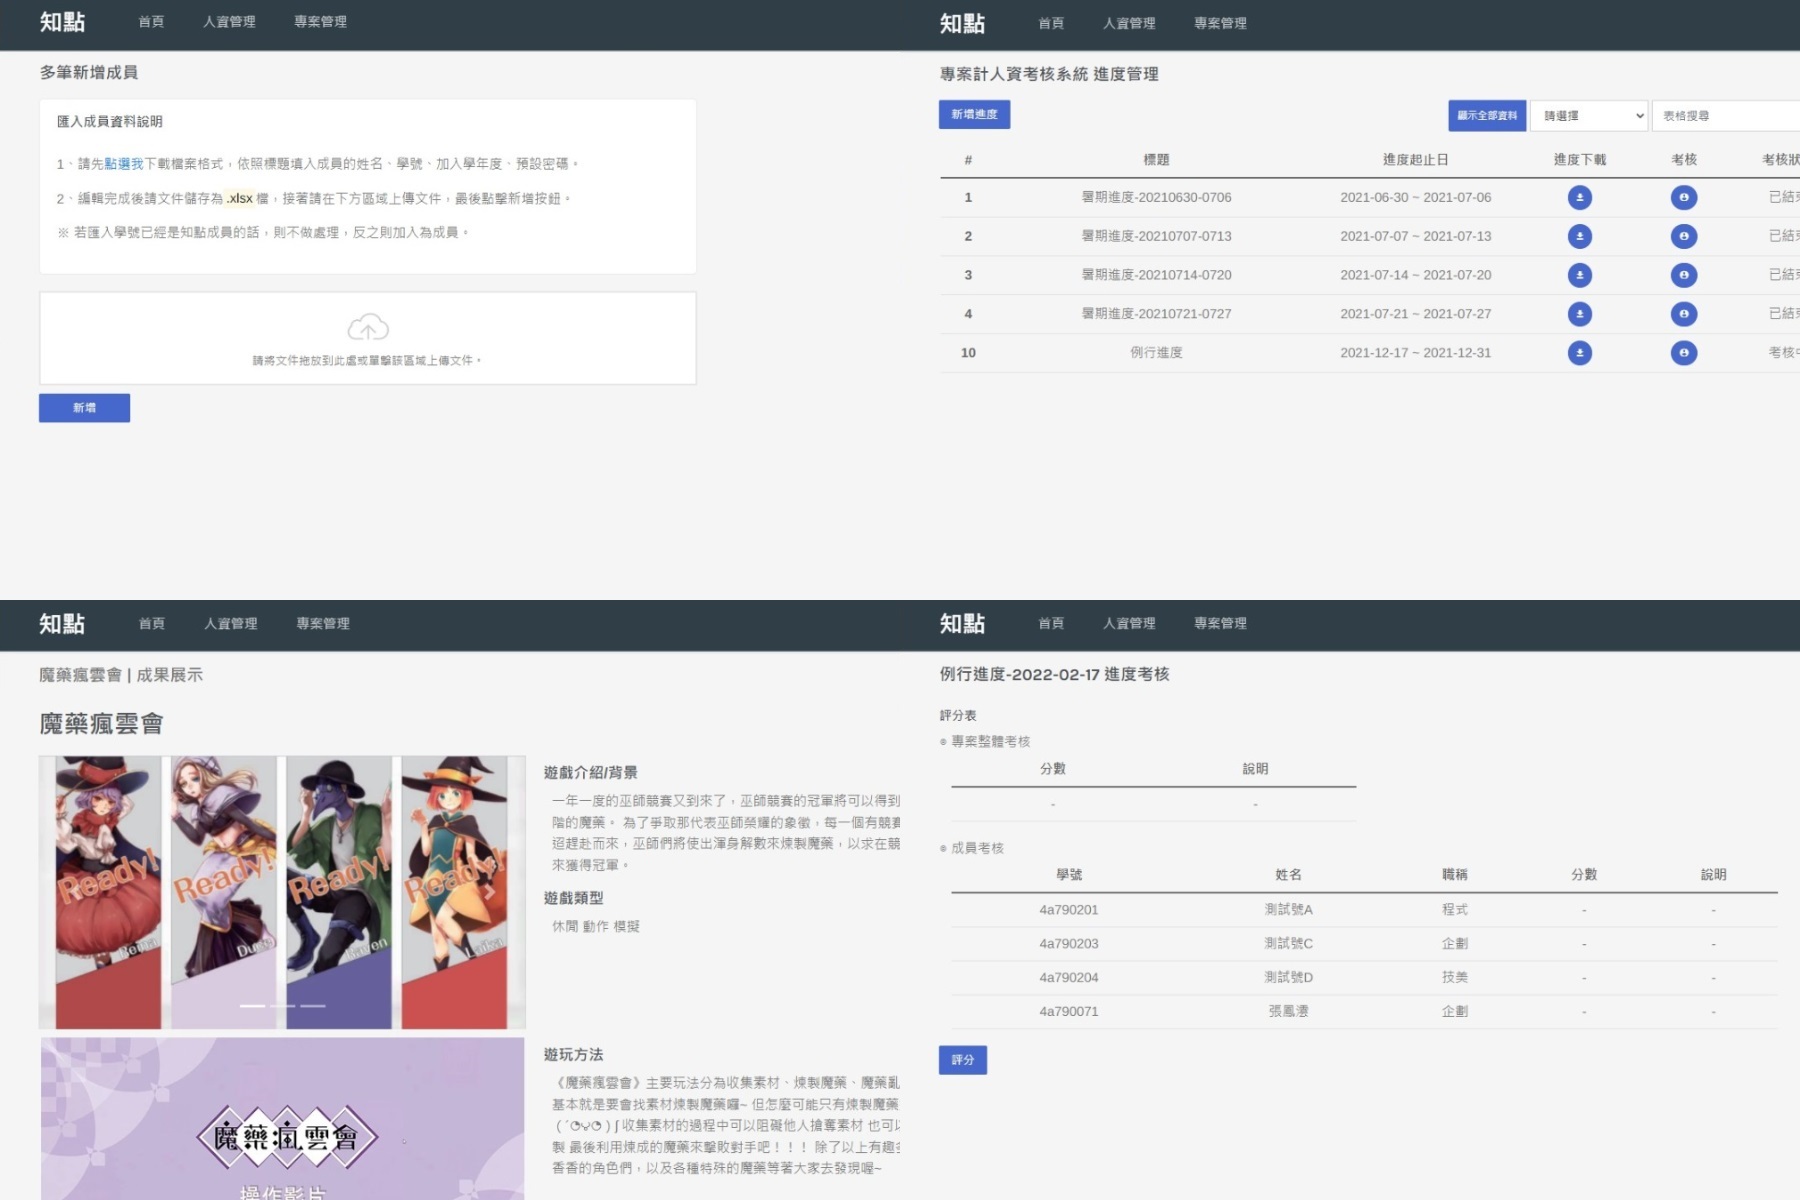
Task: Open 考核 for 暑期進度-20210714-0720
Action: [x=1683, y=275]
